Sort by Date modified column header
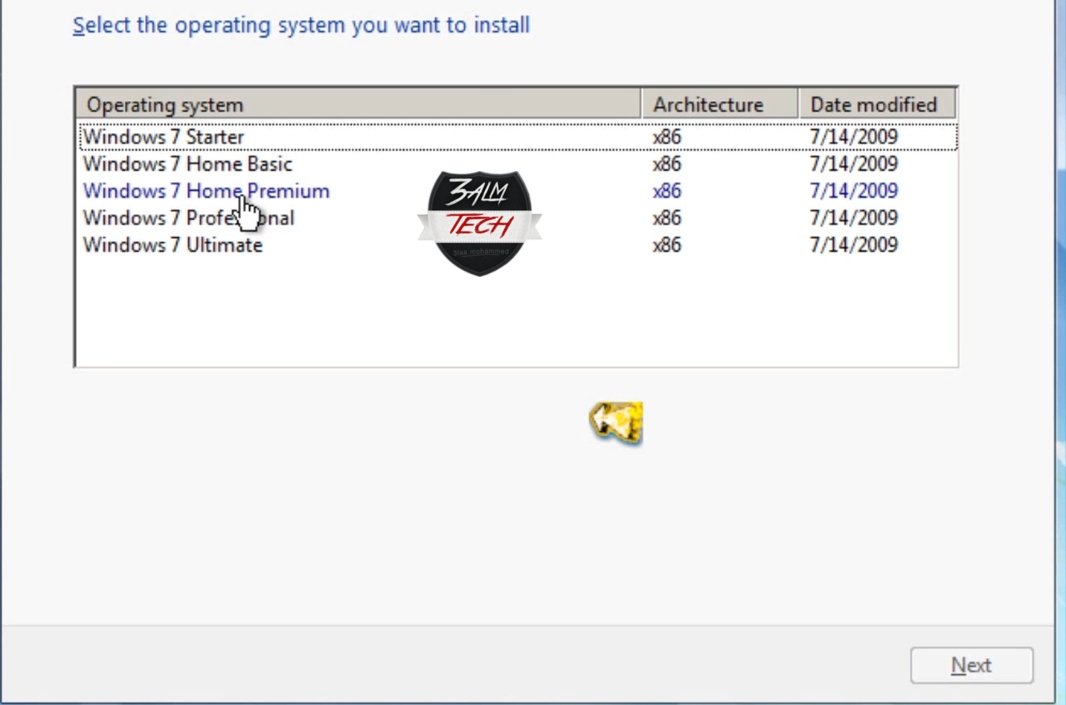 pyautogui.click(x=878, y=105)
